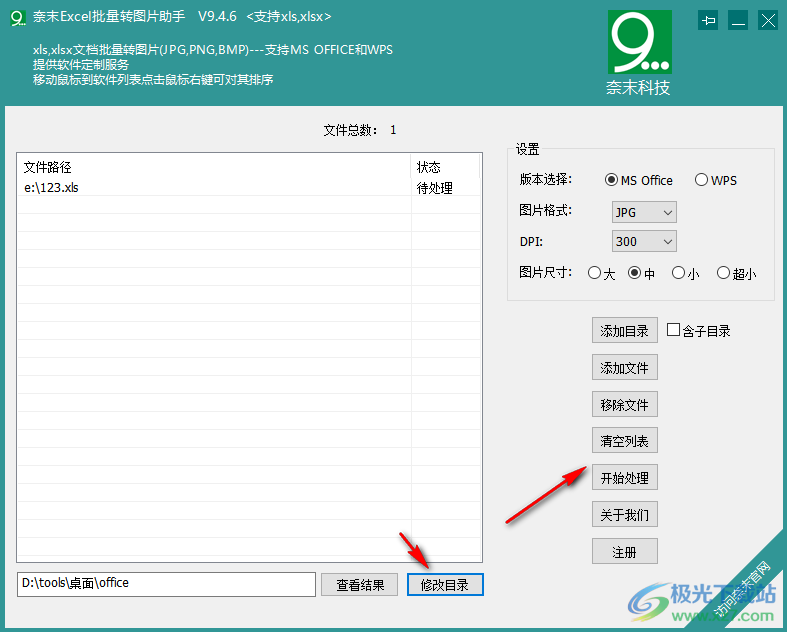Choose 小 image size option
The width and height of the screenshot is (787, 632).
tap(686, 273)
